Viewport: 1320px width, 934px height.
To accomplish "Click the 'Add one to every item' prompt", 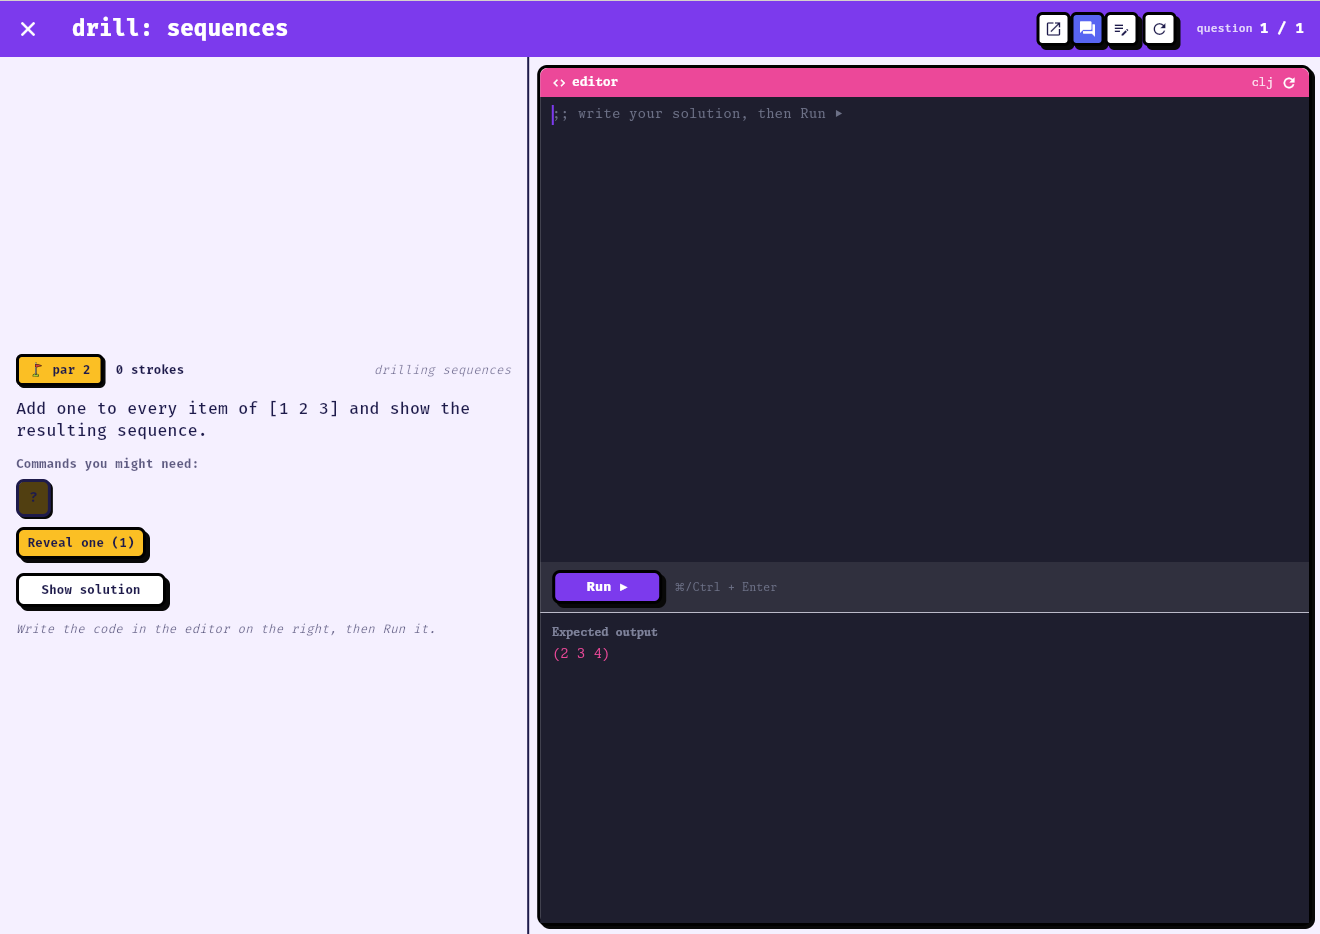I will coord(243,420).
